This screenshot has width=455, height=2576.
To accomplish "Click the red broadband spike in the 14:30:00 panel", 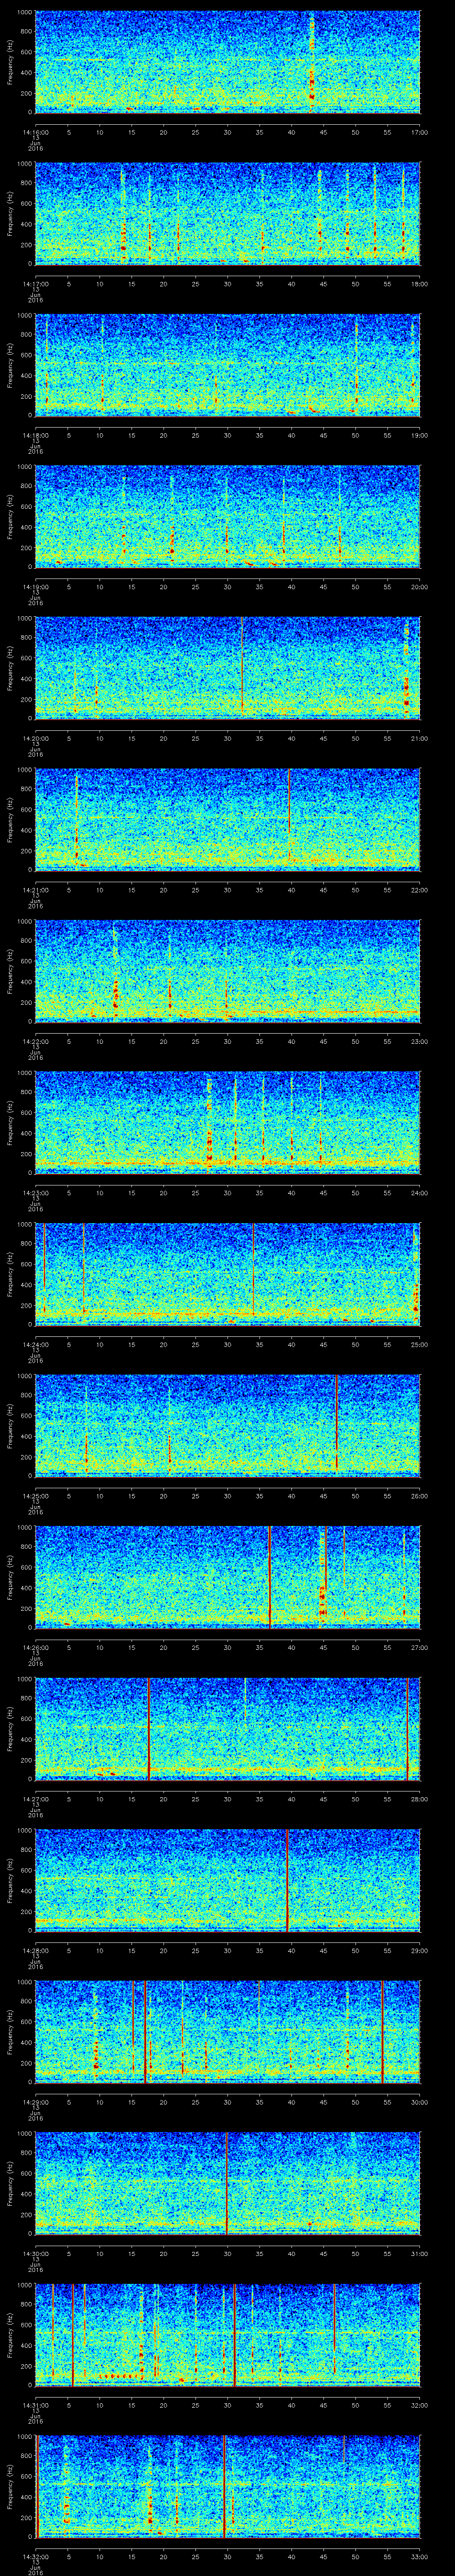I will 227,2182.
